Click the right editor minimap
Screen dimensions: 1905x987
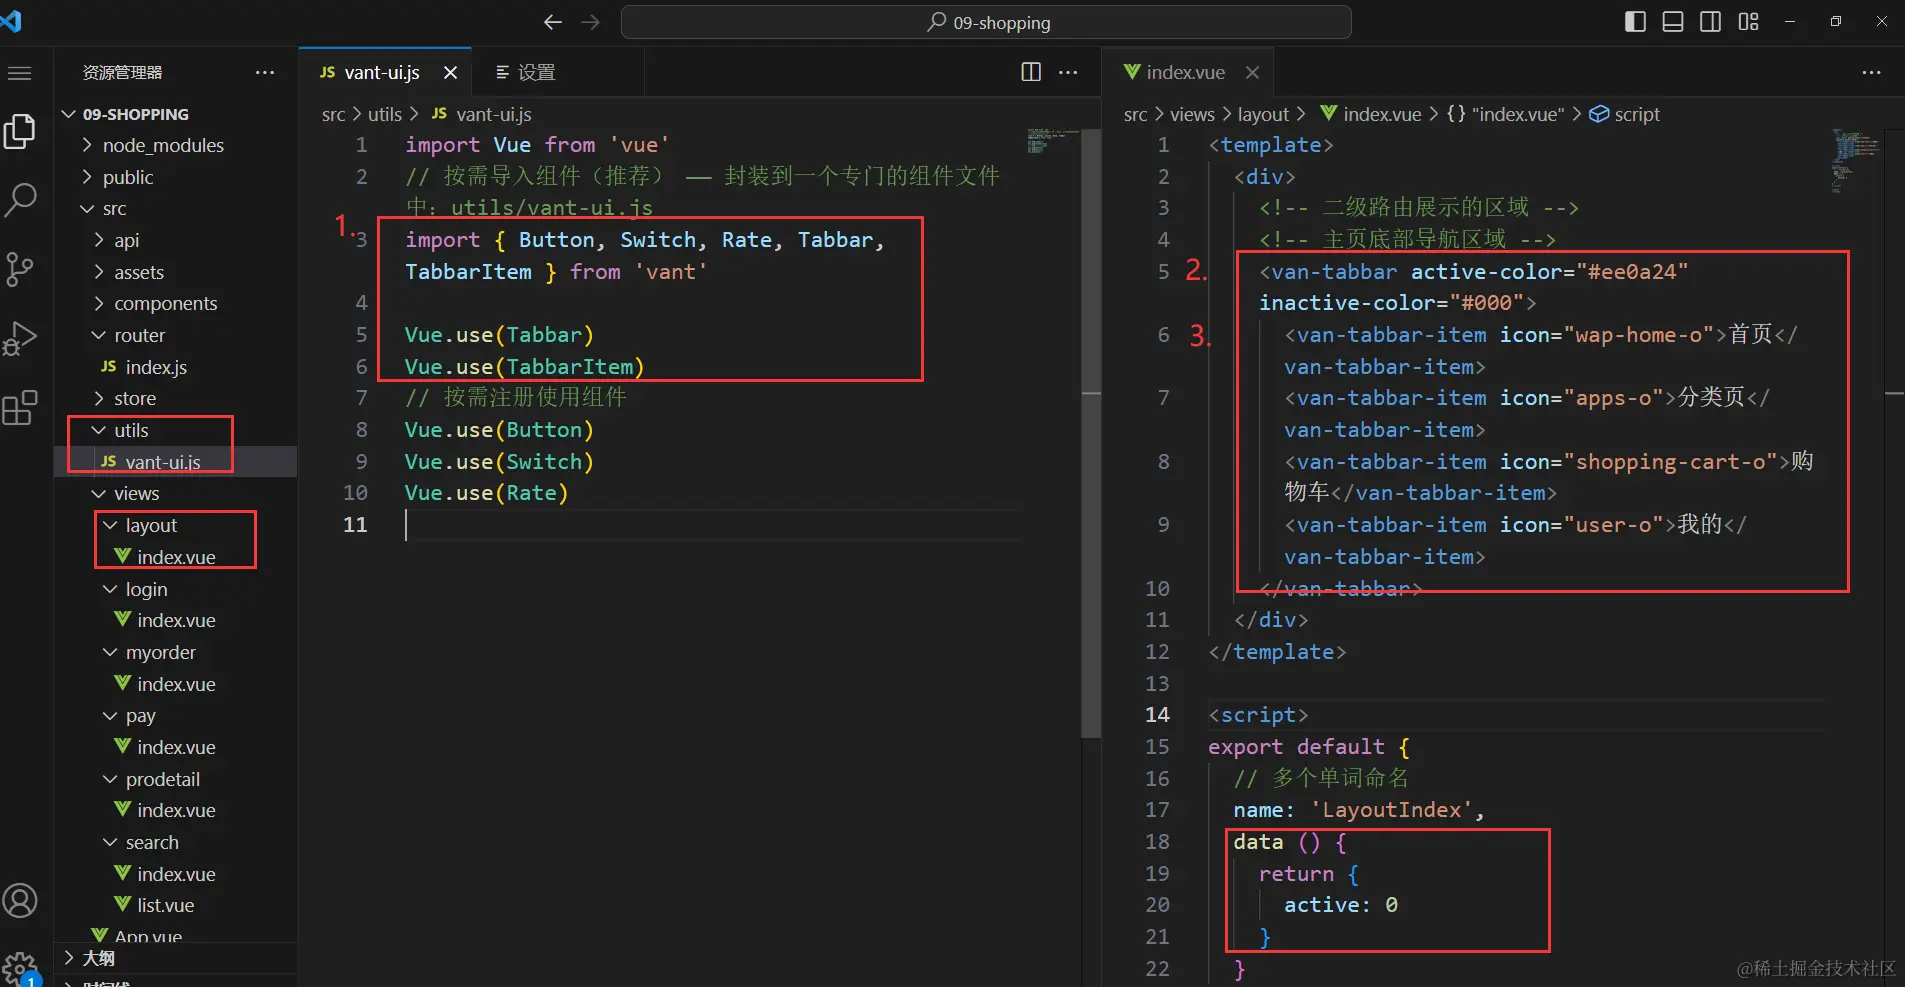click(x=1856, y=160)
